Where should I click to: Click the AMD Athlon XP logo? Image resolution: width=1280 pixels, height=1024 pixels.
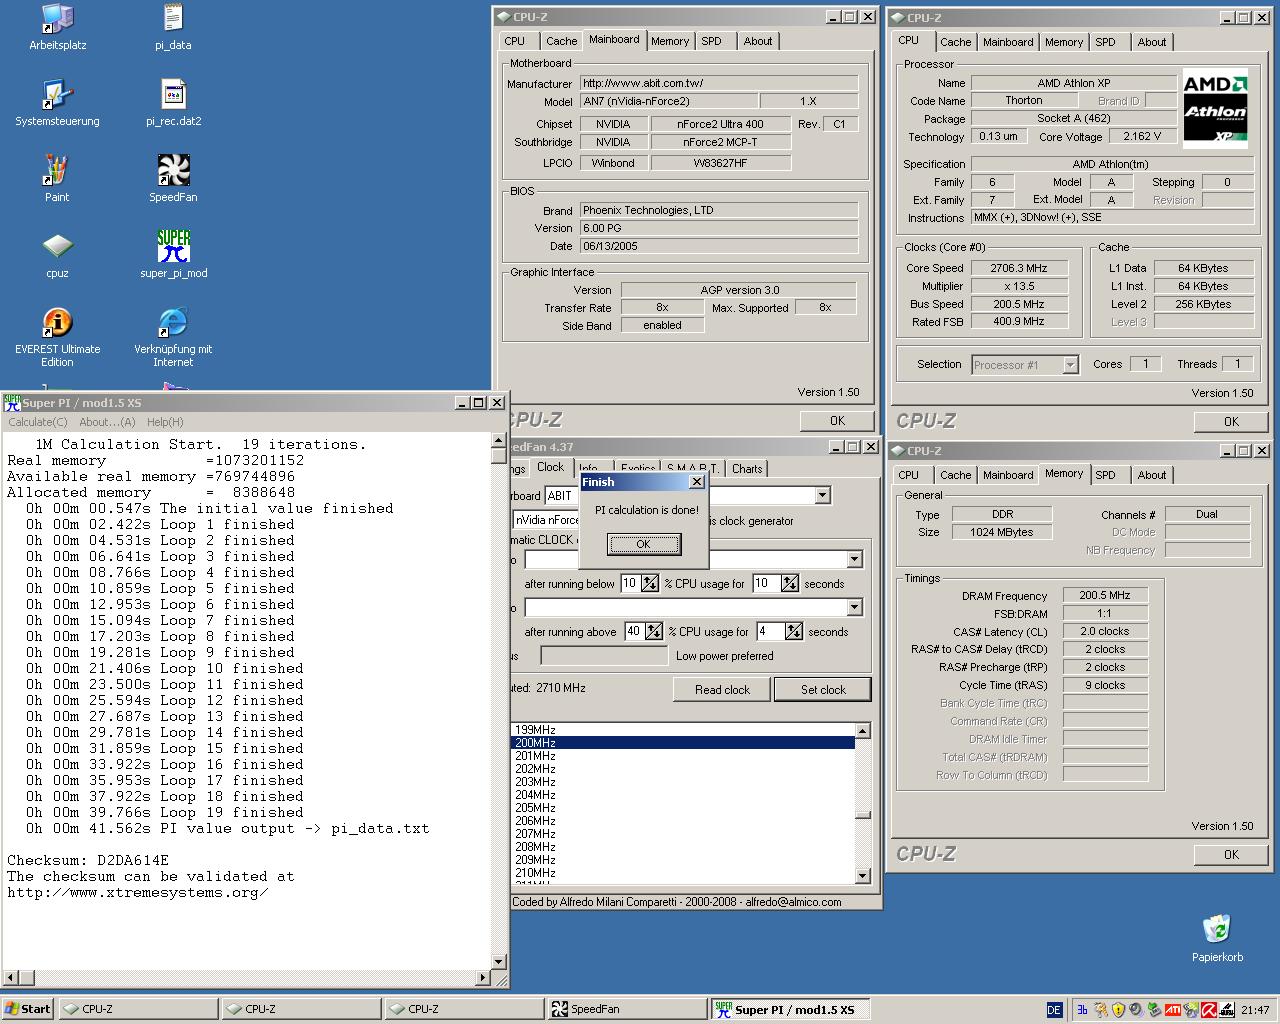tap(1215, 108)
